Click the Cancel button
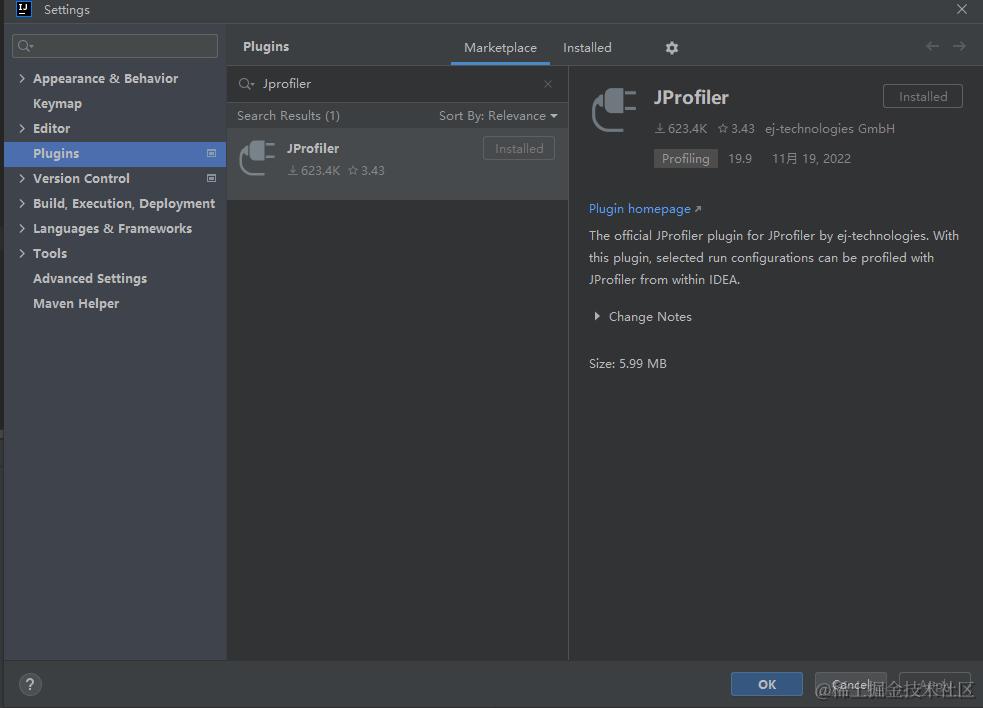Viewport: 983px width, 708px height. 850,684
